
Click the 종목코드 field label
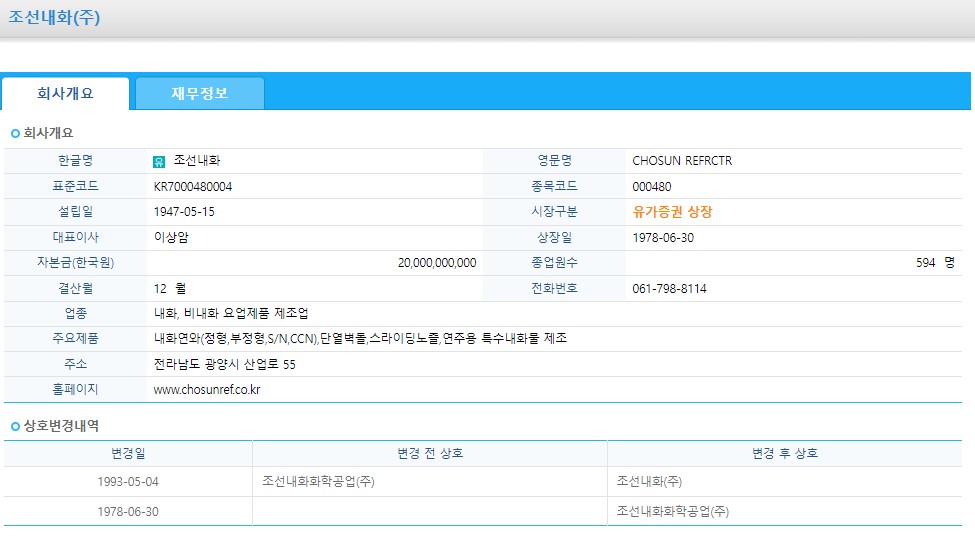(x=554, y=186)
